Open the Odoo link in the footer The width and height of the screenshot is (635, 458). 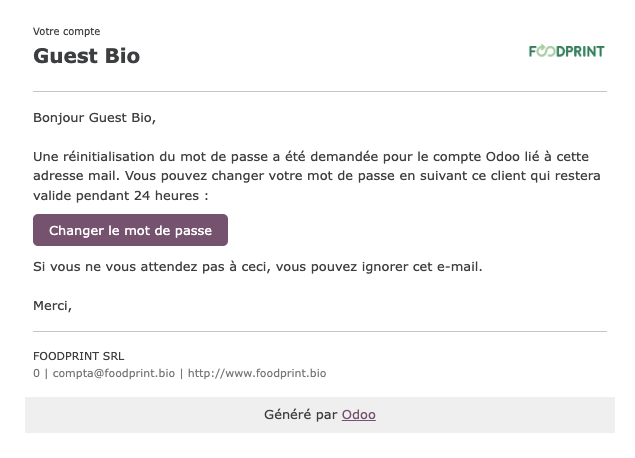point(358,415)
